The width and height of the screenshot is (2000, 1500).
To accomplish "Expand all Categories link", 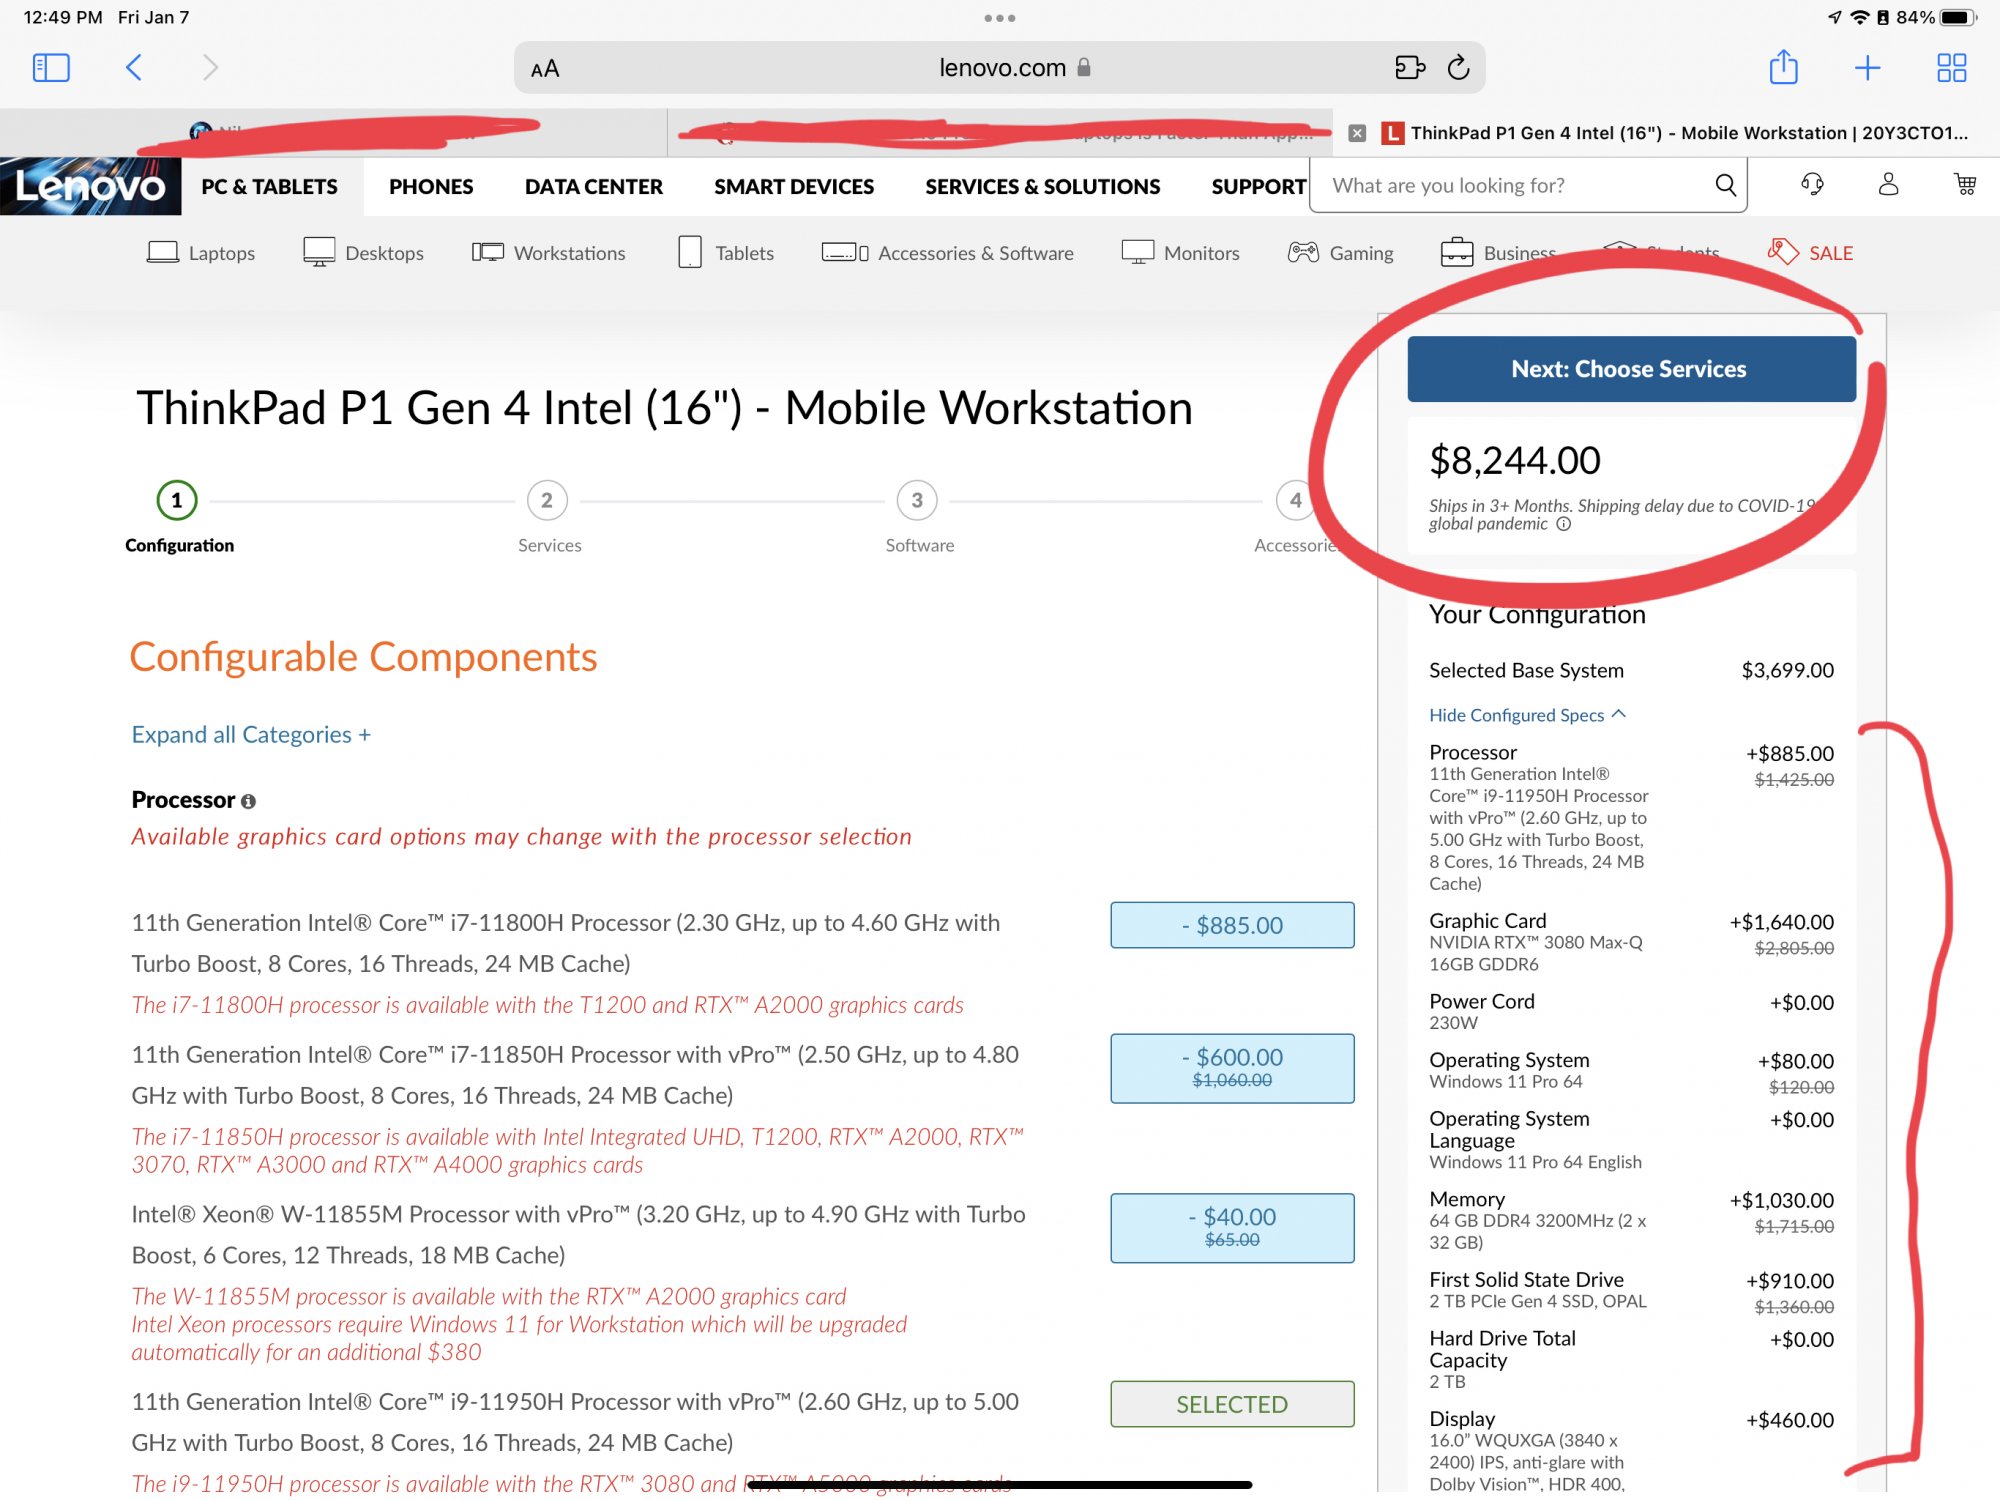I will click(251, 735).
